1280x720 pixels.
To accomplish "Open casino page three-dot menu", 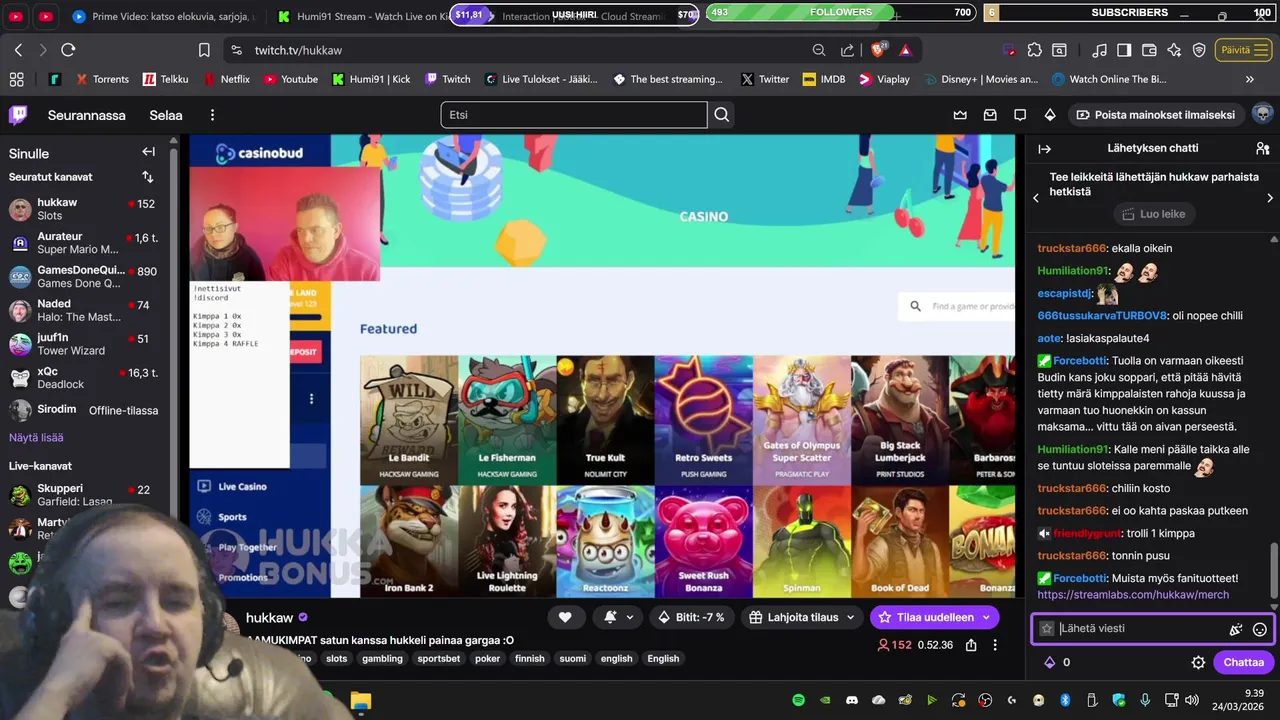I will tap(311, 398).
